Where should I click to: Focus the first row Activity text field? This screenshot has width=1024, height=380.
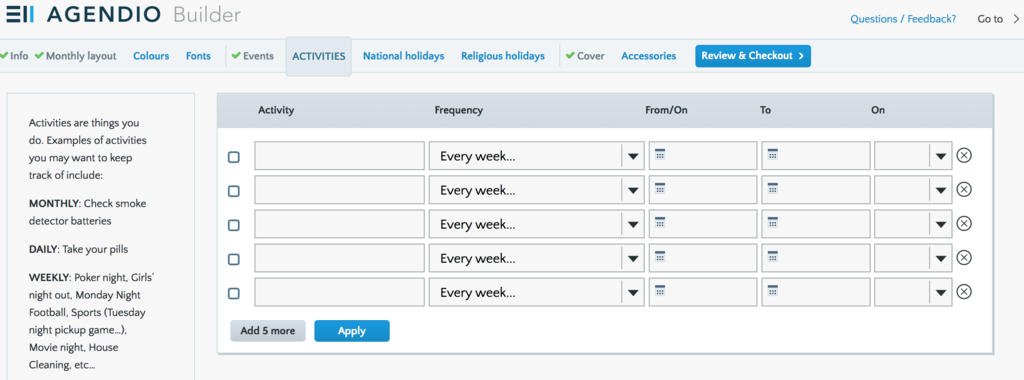(x=340, y=155)
